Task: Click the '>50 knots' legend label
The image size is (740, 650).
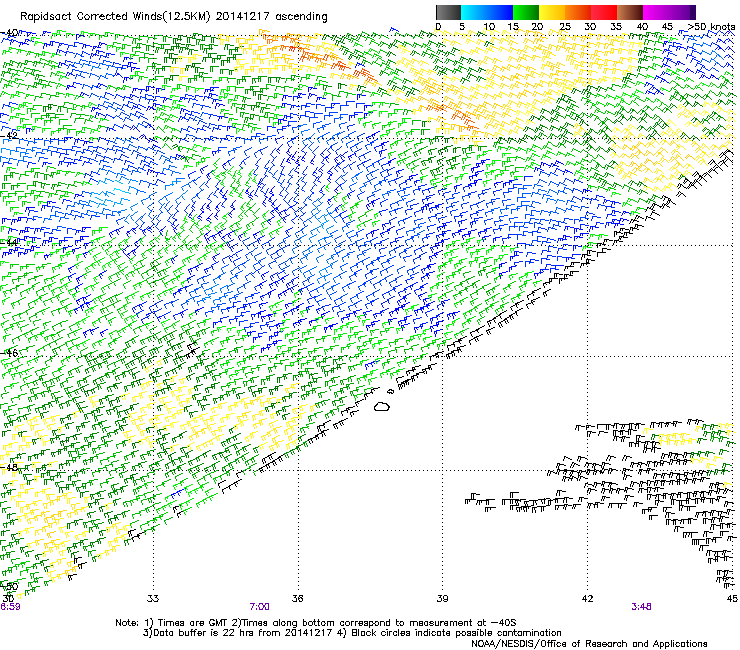Action: tap(711, 27)
